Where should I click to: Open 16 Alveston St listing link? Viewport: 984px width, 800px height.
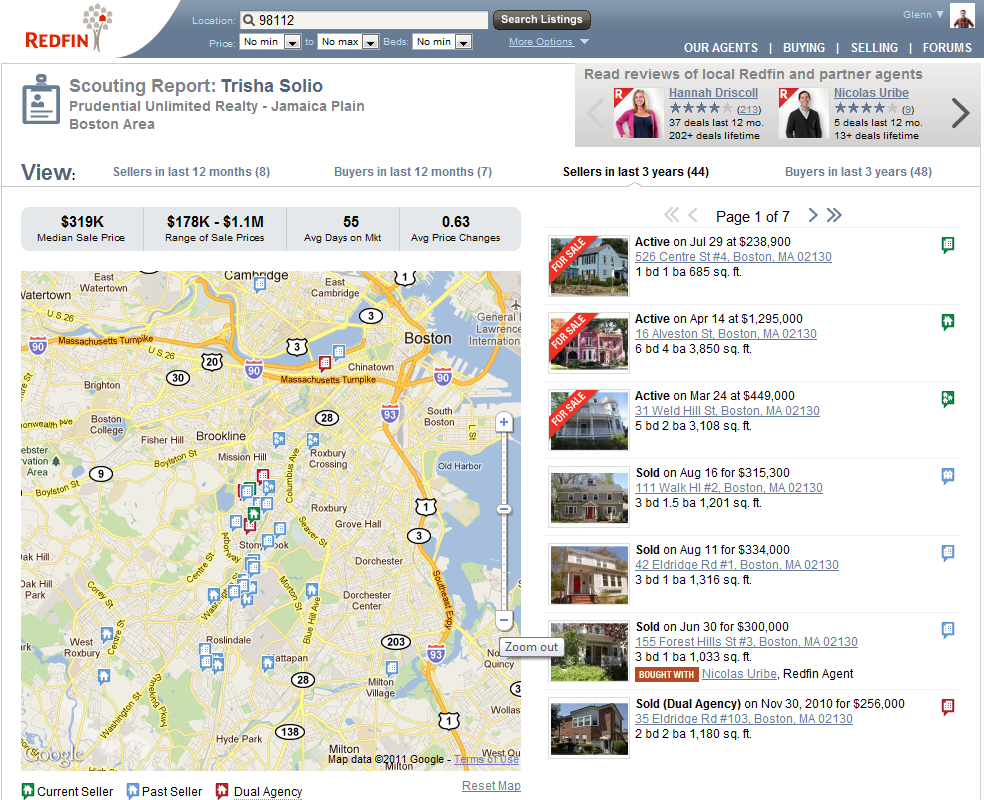tap(725, 334)
